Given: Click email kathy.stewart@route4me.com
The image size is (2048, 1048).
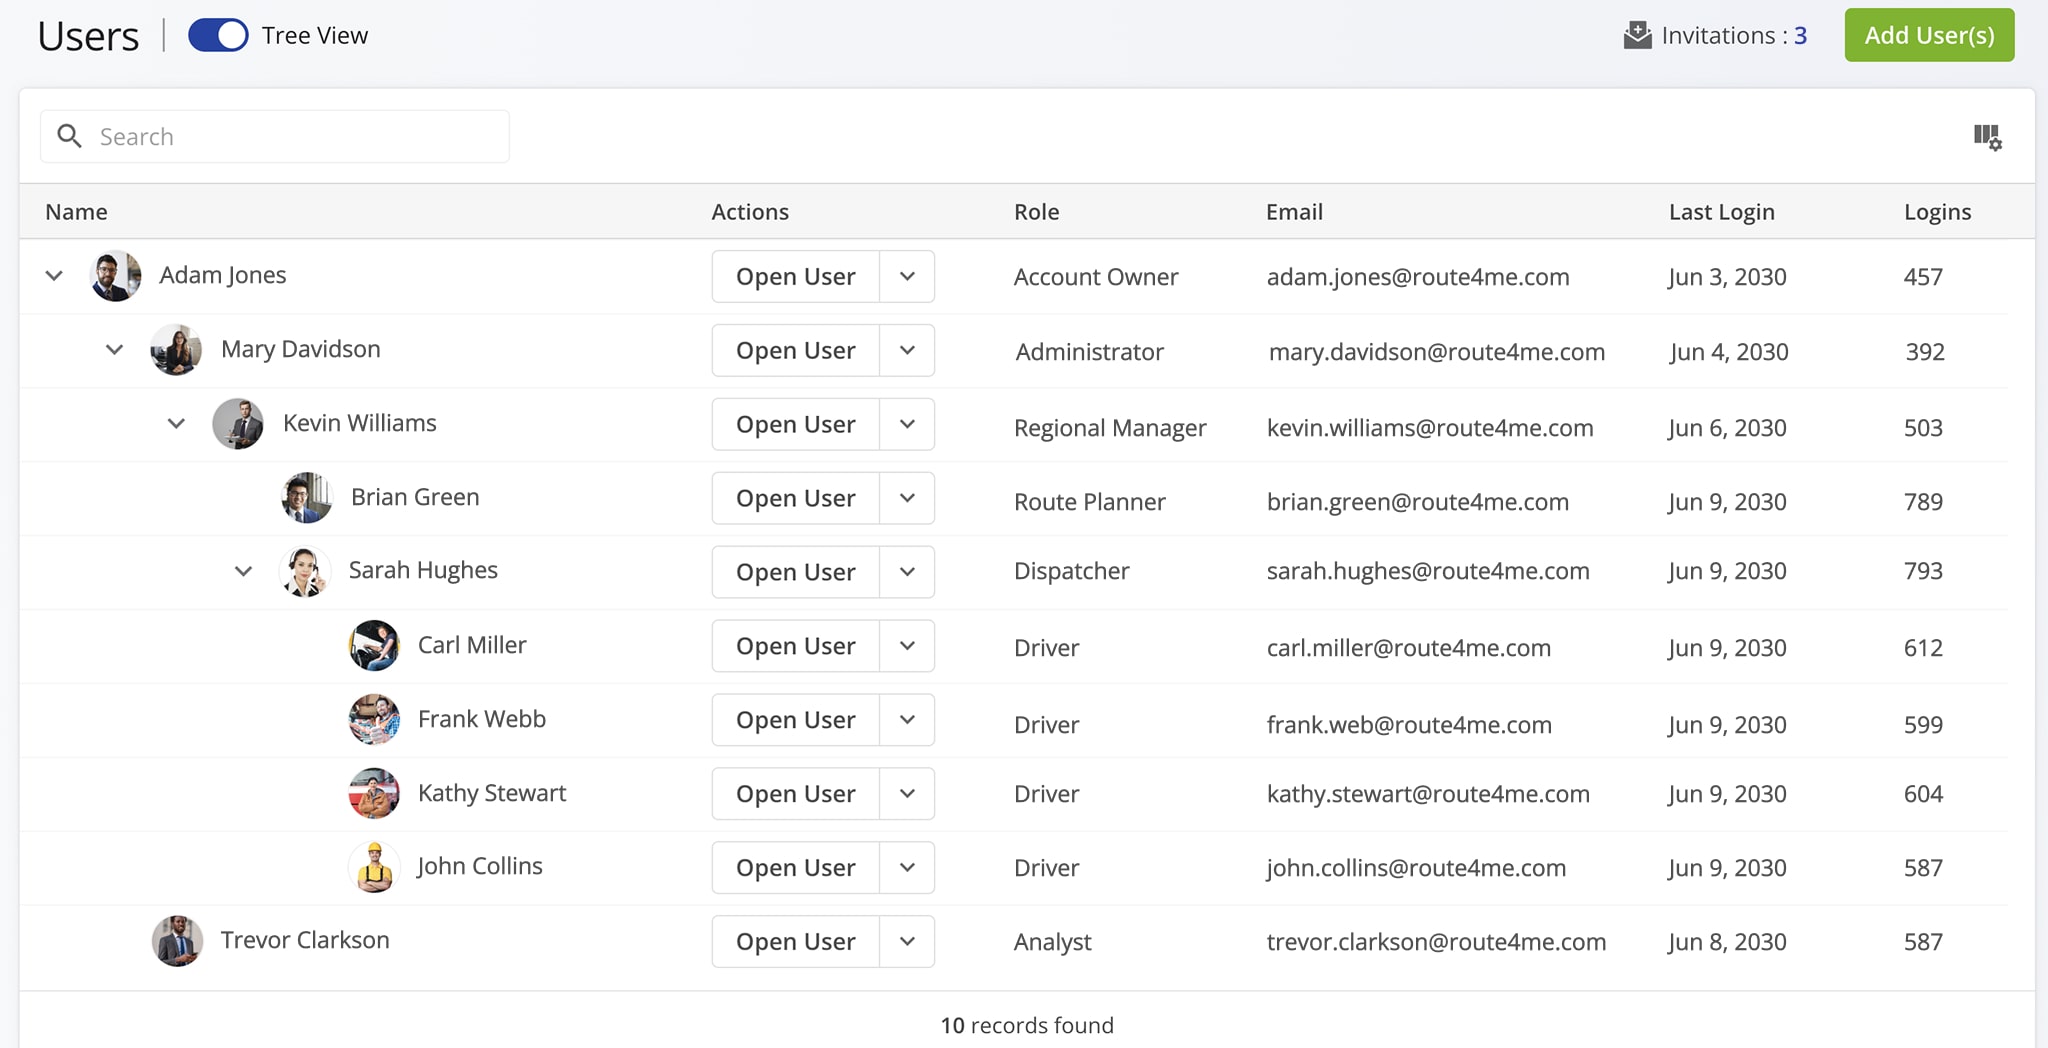Looking at the screenshot, I should point(1428,794).
